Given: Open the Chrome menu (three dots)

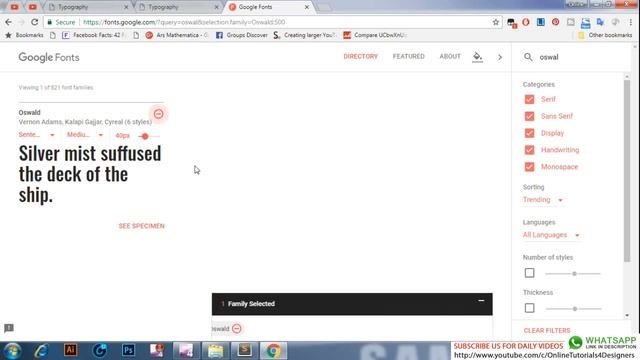Looking at the screenshot, I should click(x=631, y=22).
